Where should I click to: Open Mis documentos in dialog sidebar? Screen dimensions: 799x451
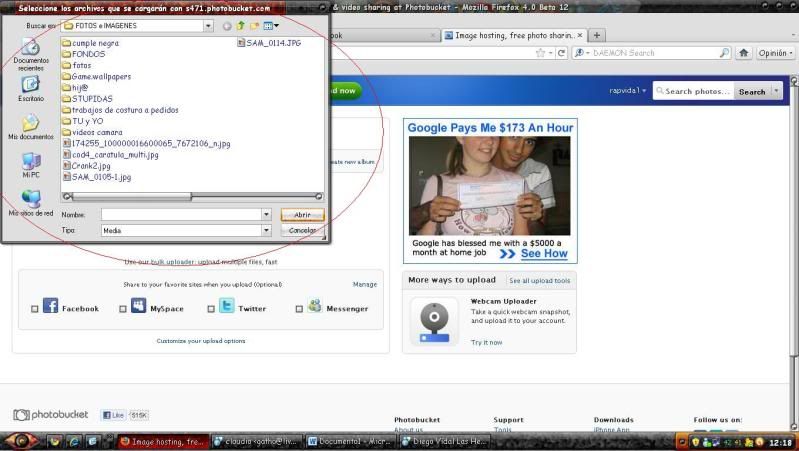pos(31,127)
